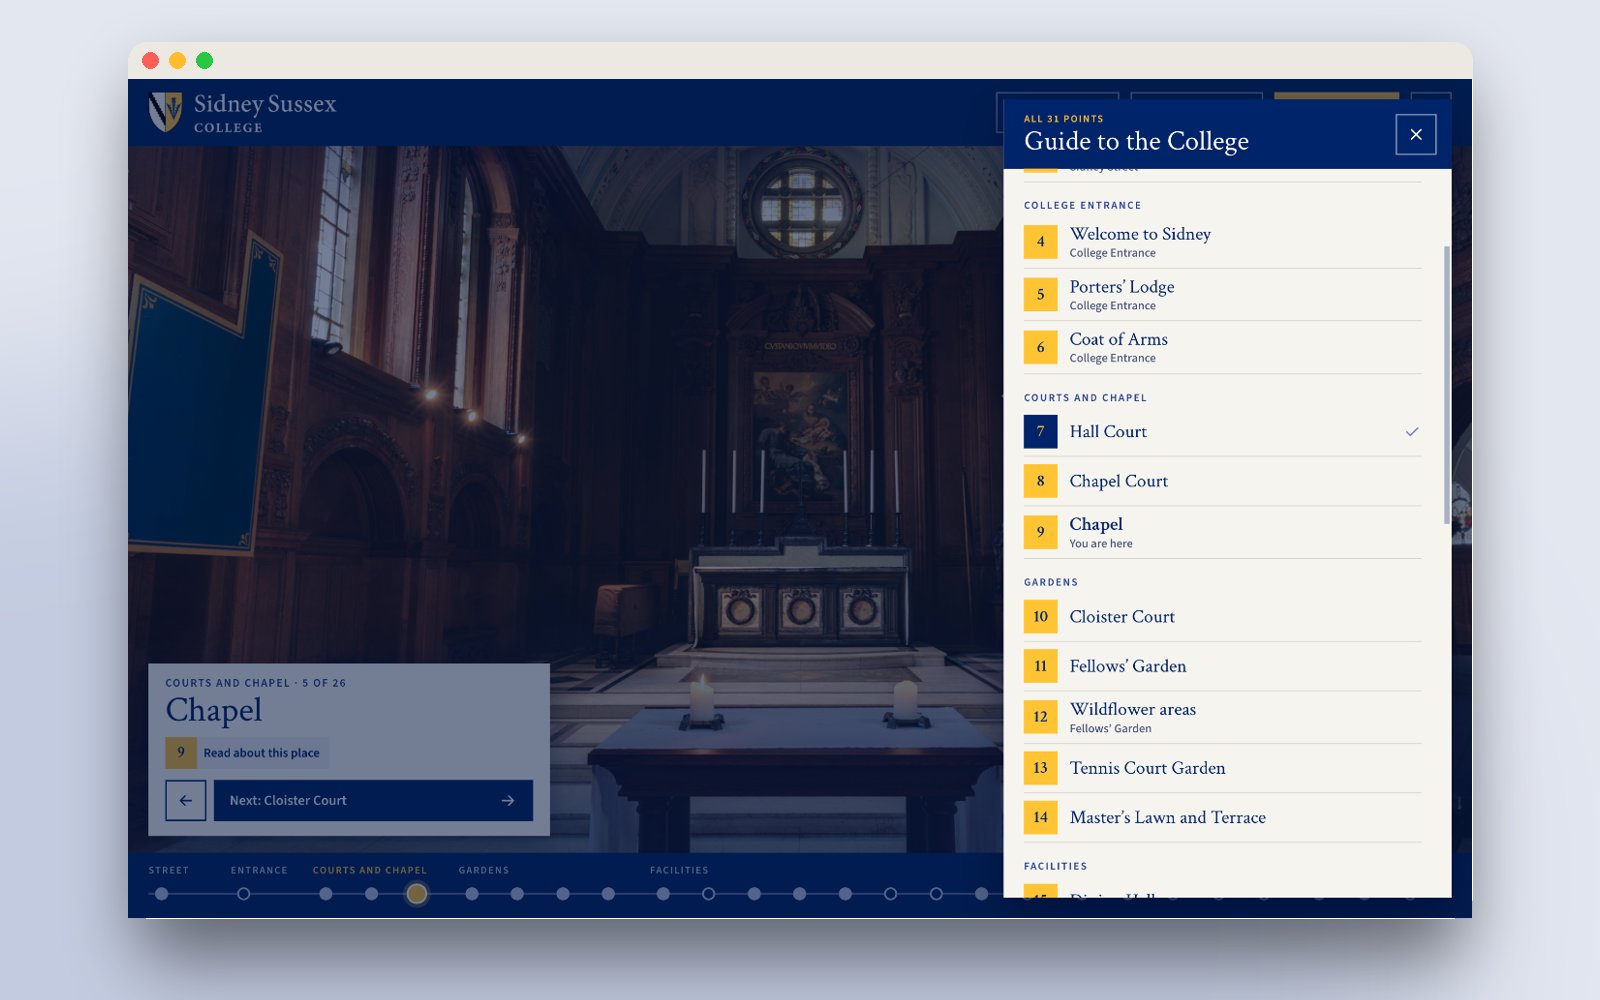This screenshot has width=1600, height=1000.
Task: Click the number 14 badge icon
Action: [x=1040, y=818]
